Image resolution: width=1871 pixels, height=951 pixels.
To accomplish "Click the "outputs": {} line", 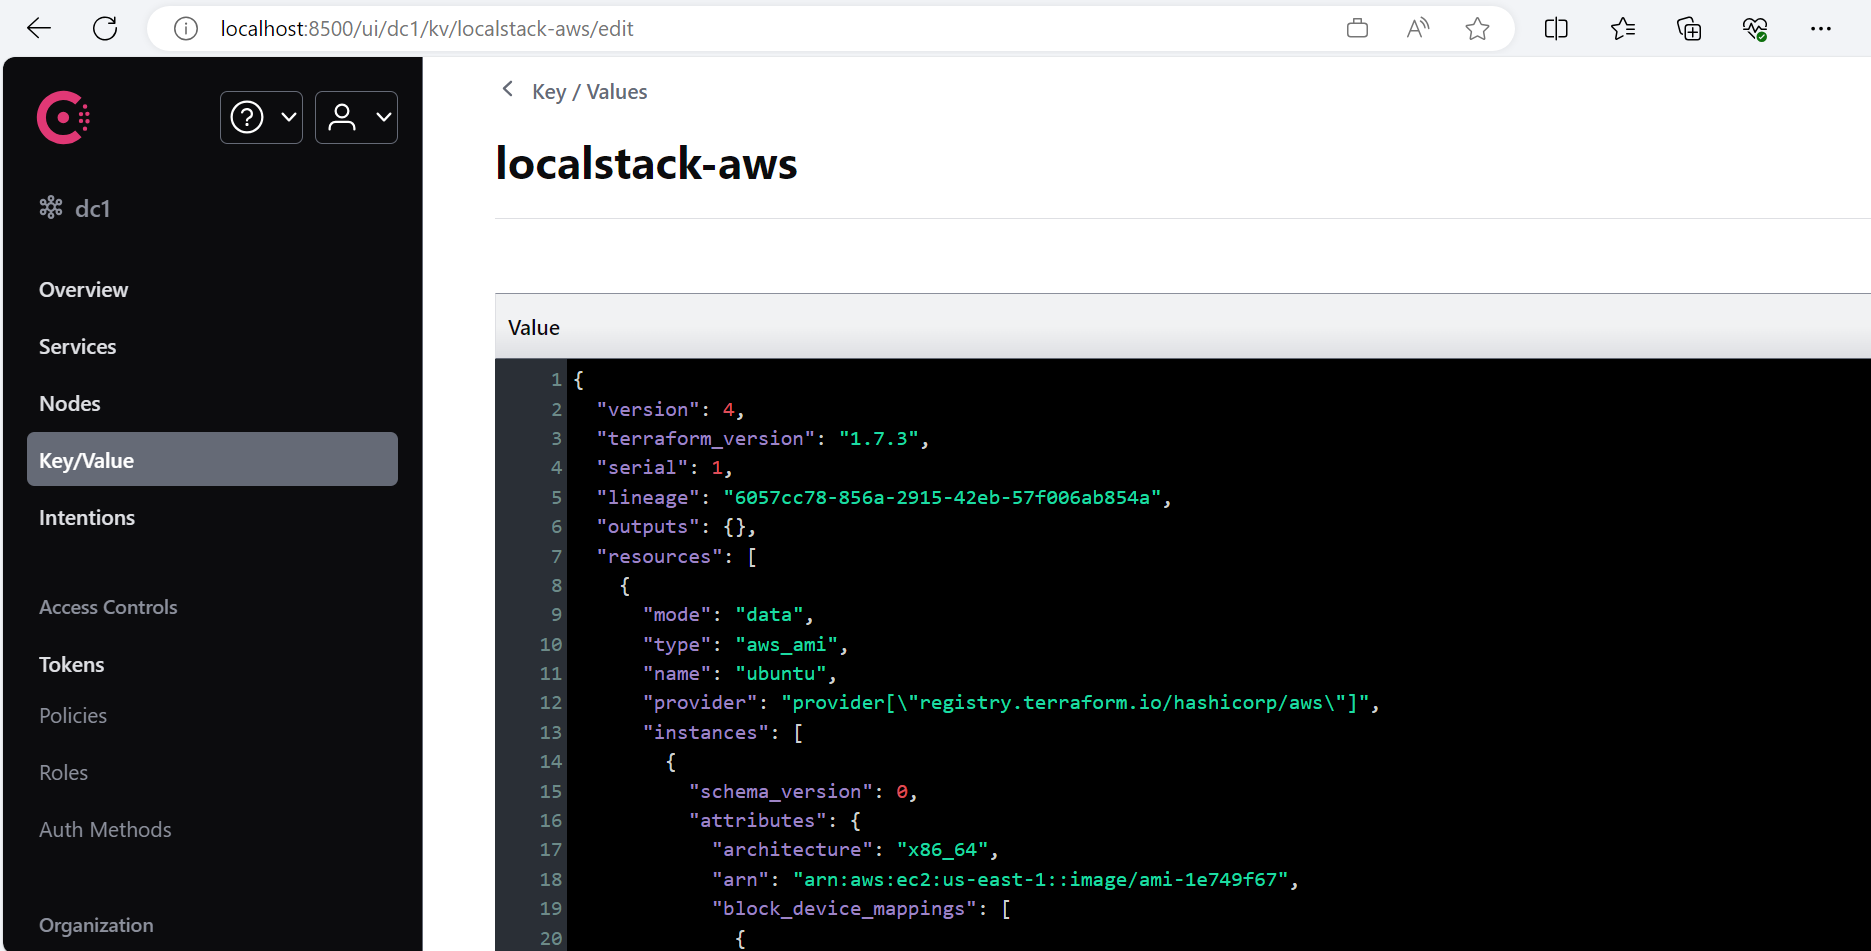I will [x=676, y=527].
